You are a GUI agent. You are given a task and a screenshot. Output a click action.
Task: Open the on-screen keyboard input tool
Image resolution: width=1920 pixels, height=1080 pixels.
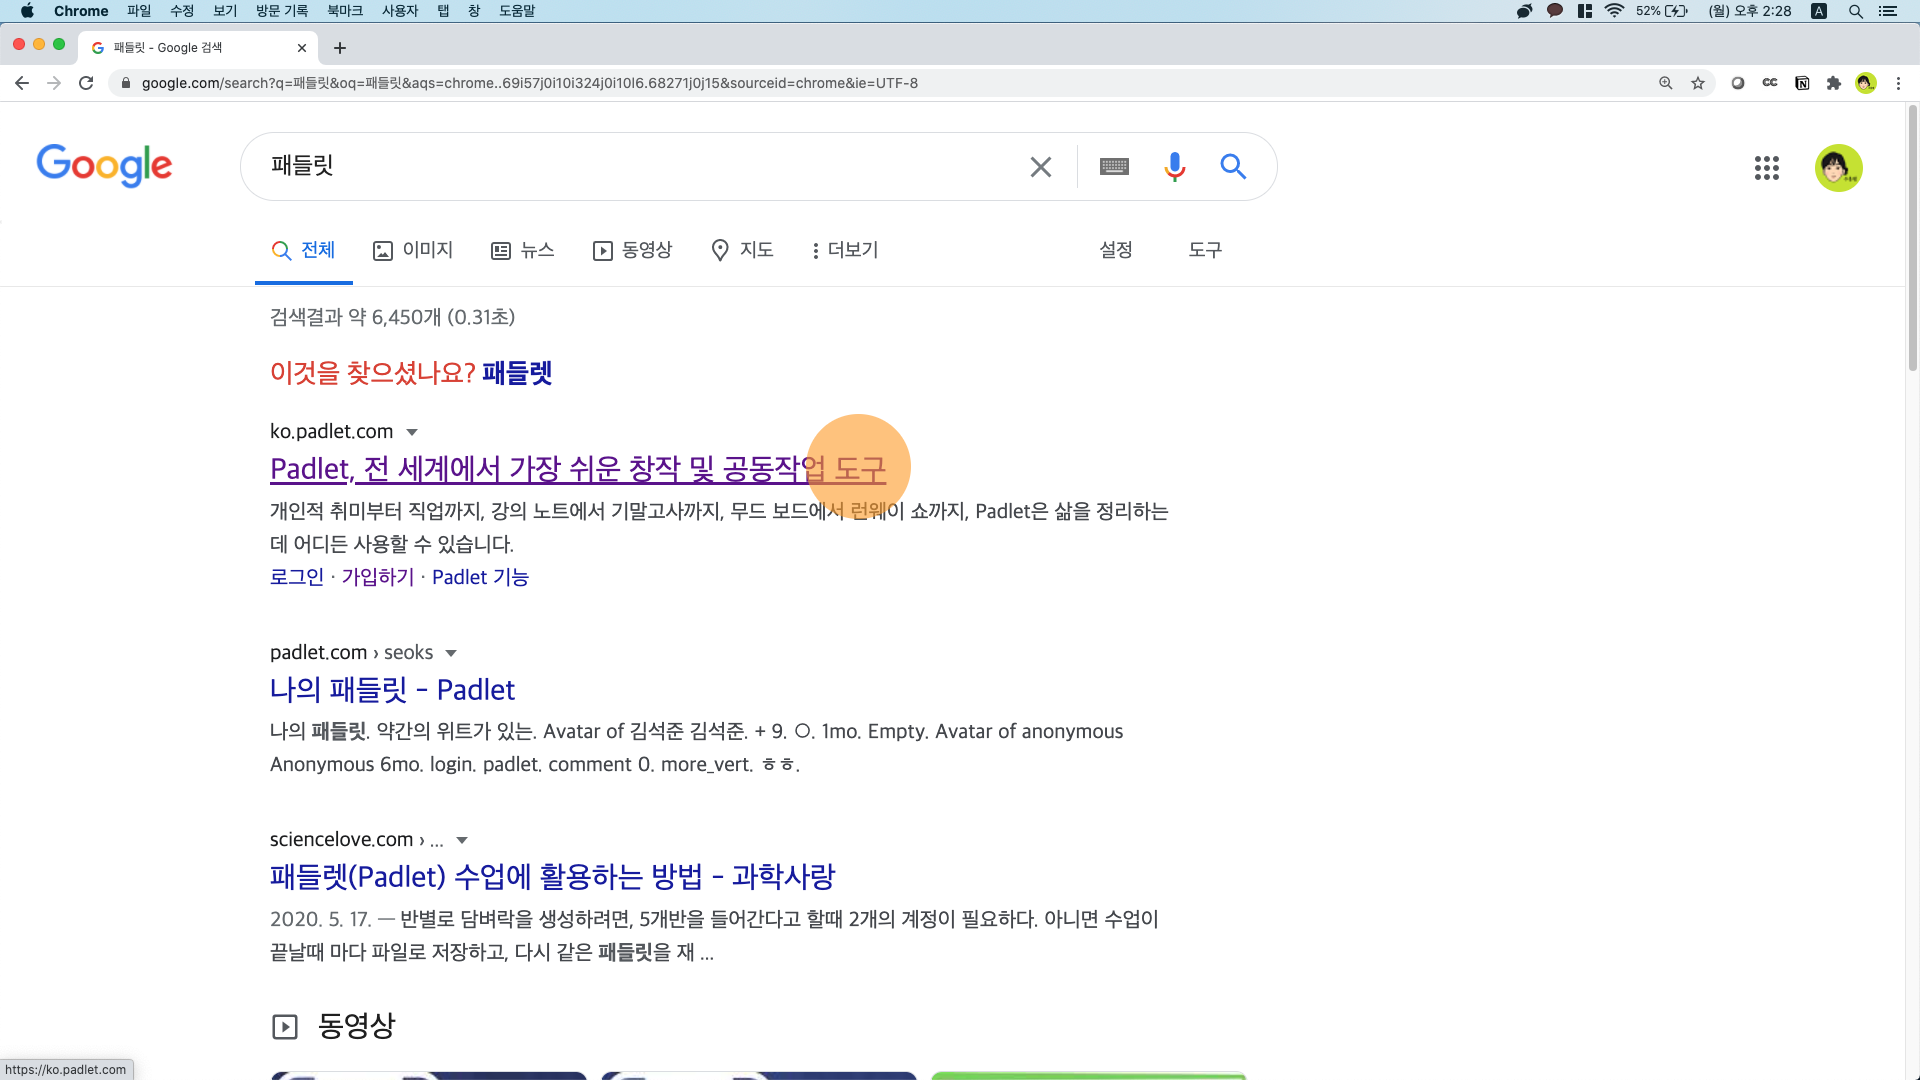tap(1114, 166)
